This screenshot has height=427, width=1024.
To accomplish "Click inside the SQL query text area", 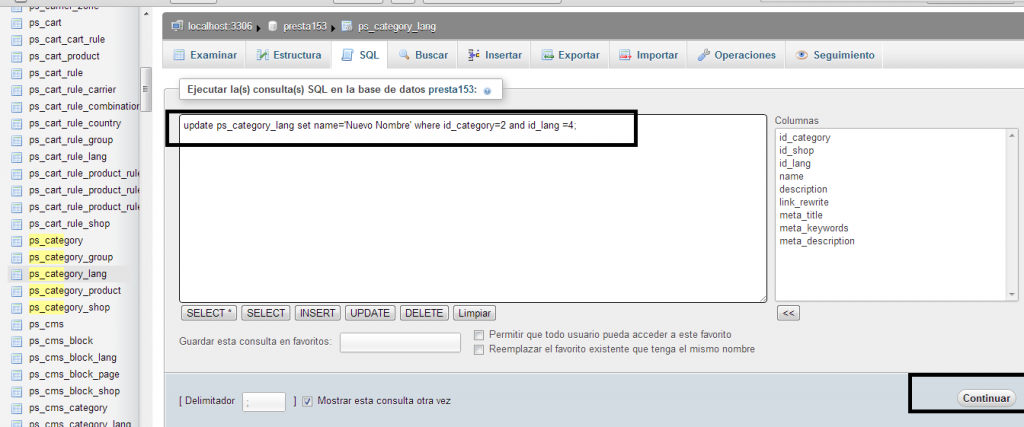I will click(x=473, y=208).
